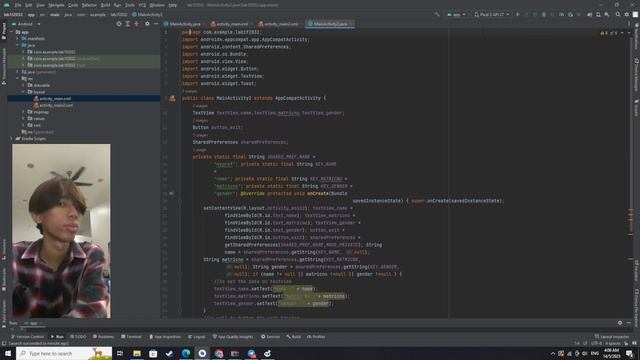
Task: Open Run tool window button
Action: (57, 337)
